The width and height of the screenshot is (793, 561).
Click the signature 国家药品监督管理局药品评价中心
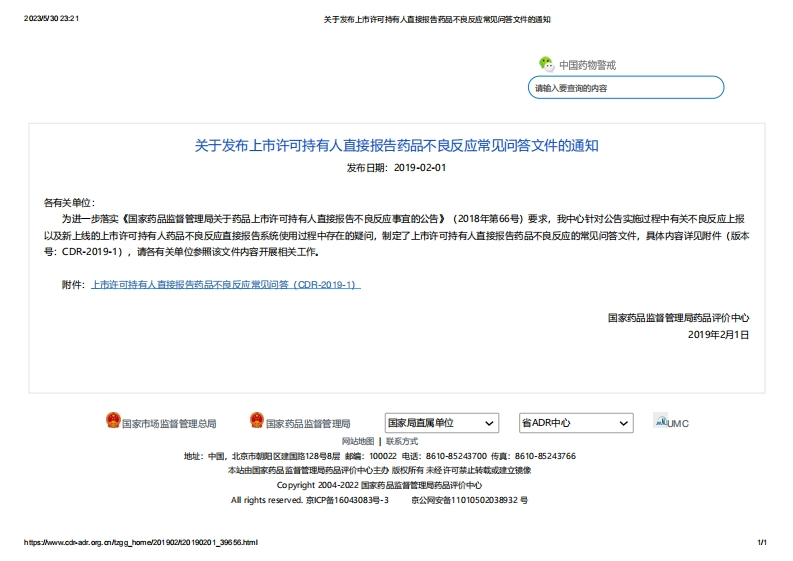[678, 318]
